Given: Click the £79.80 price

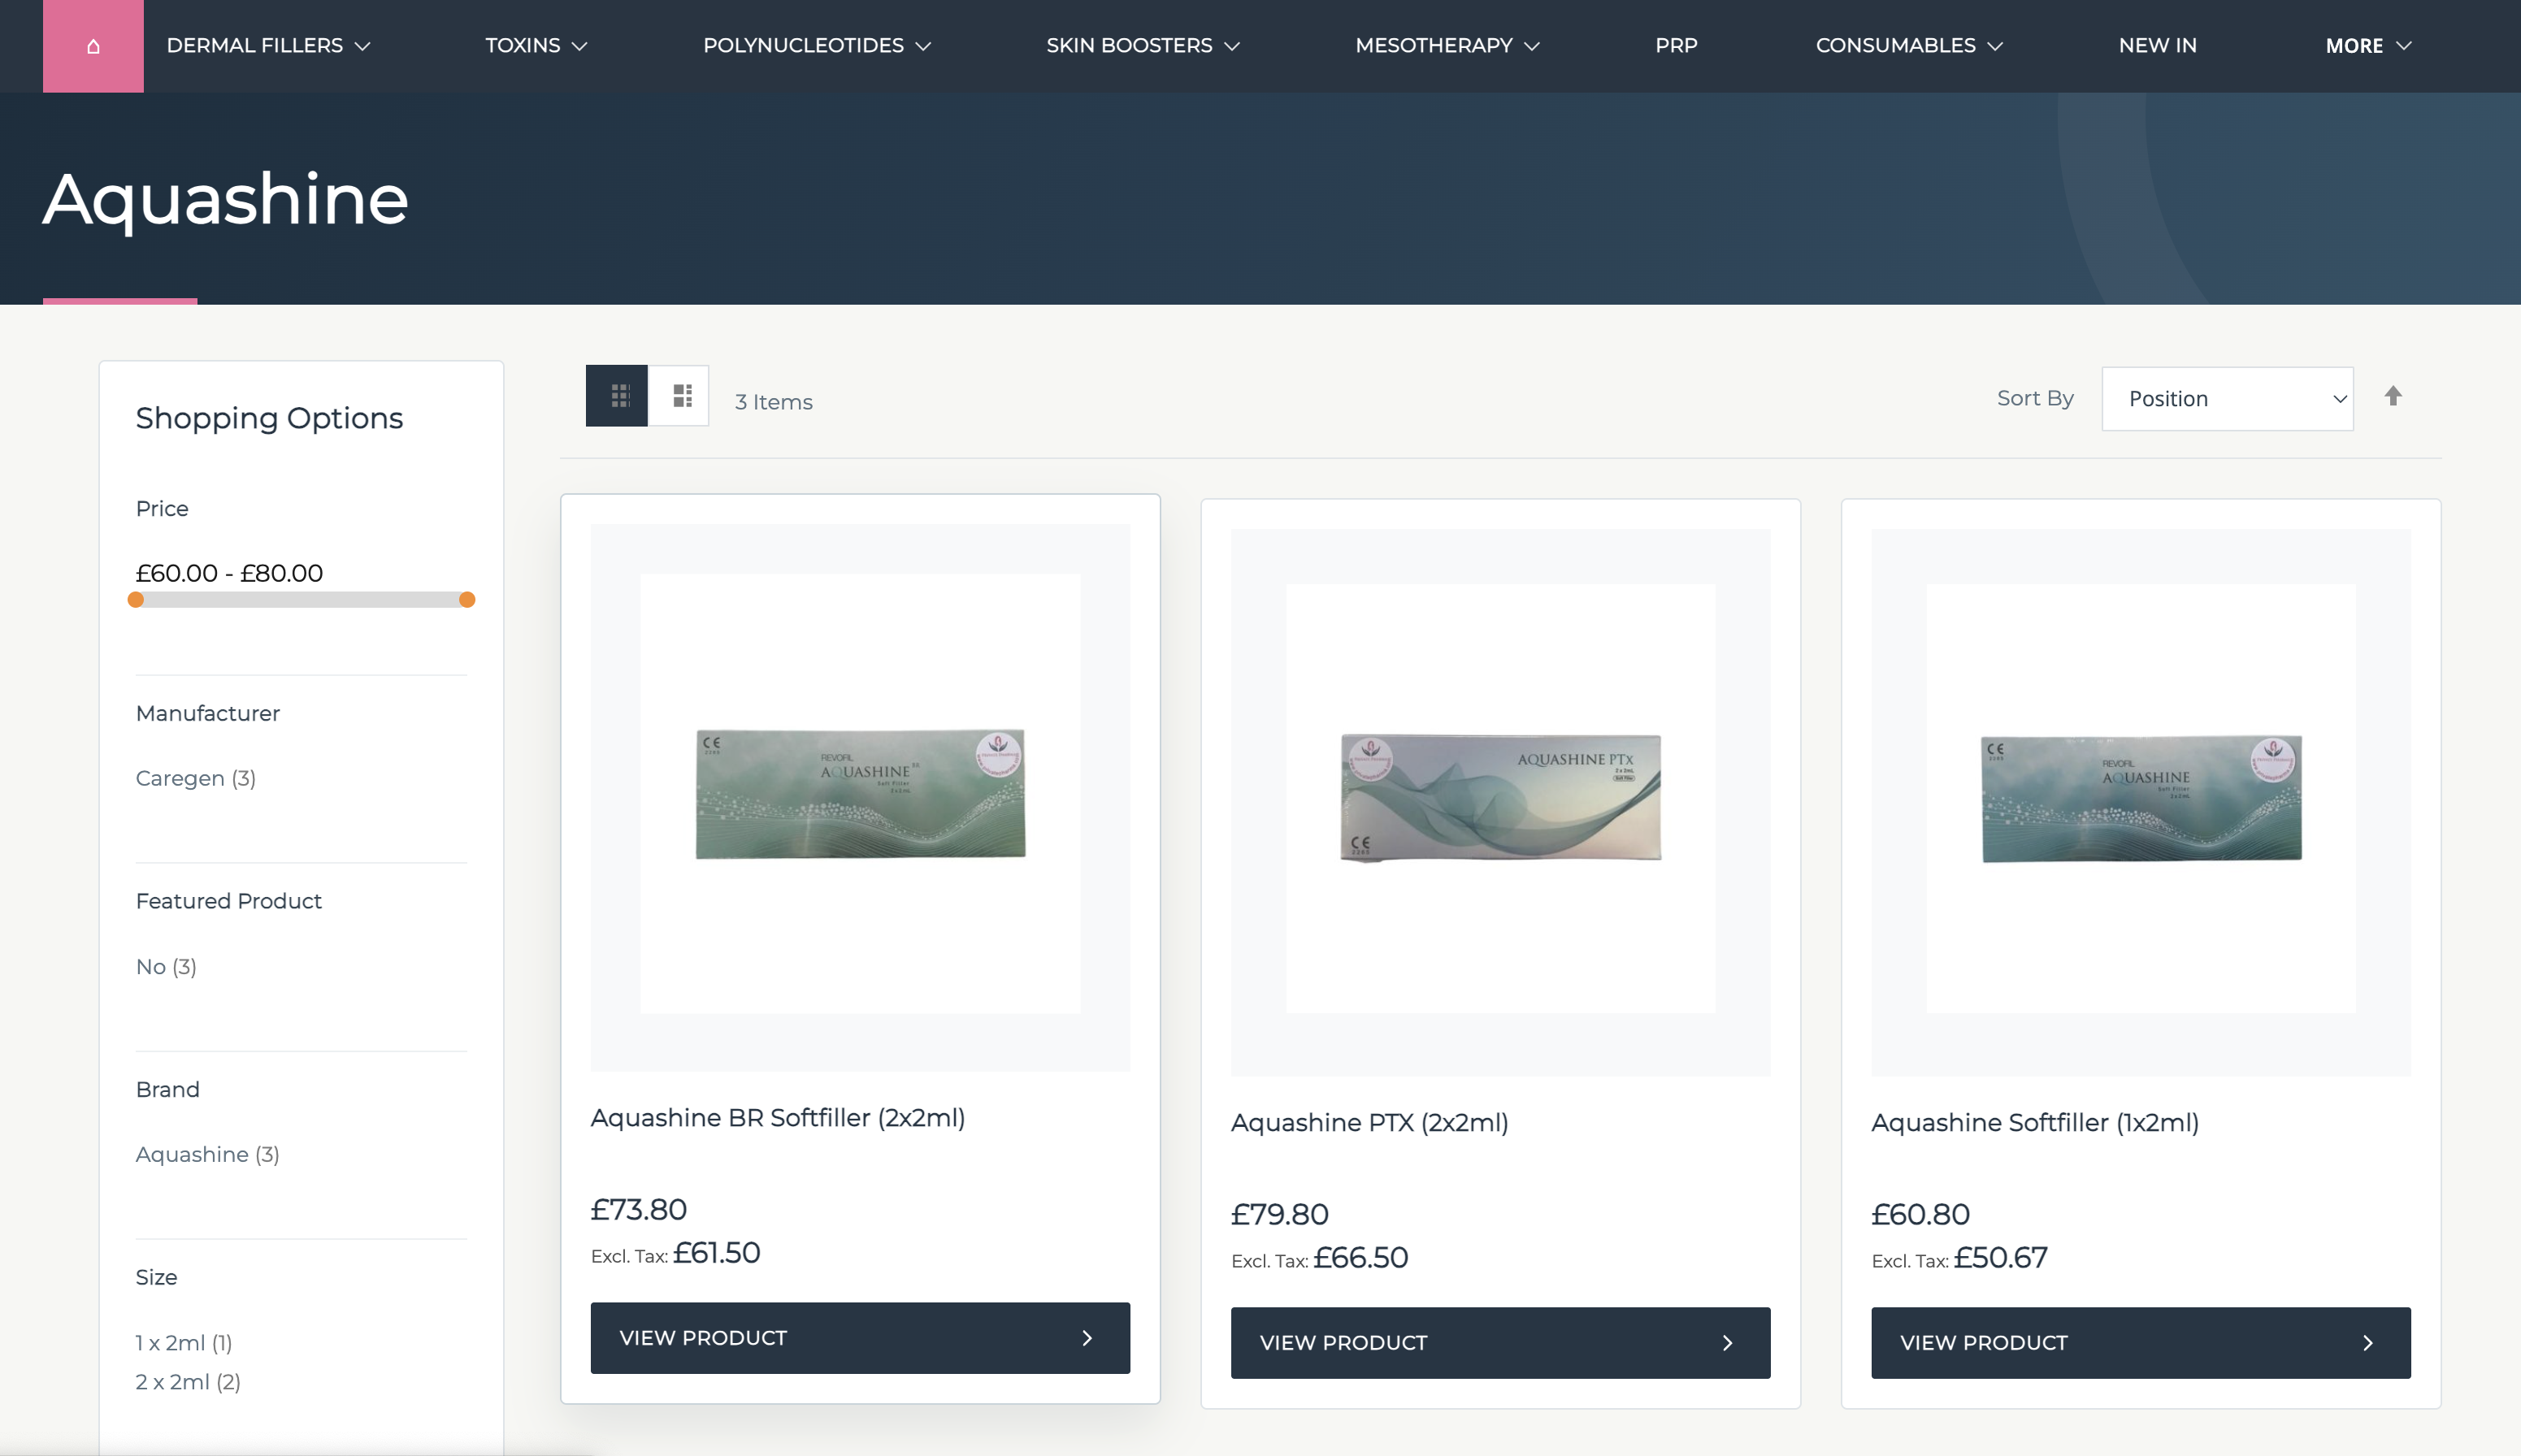Looking at the screenshot, I should (x=1279, y=1215).
